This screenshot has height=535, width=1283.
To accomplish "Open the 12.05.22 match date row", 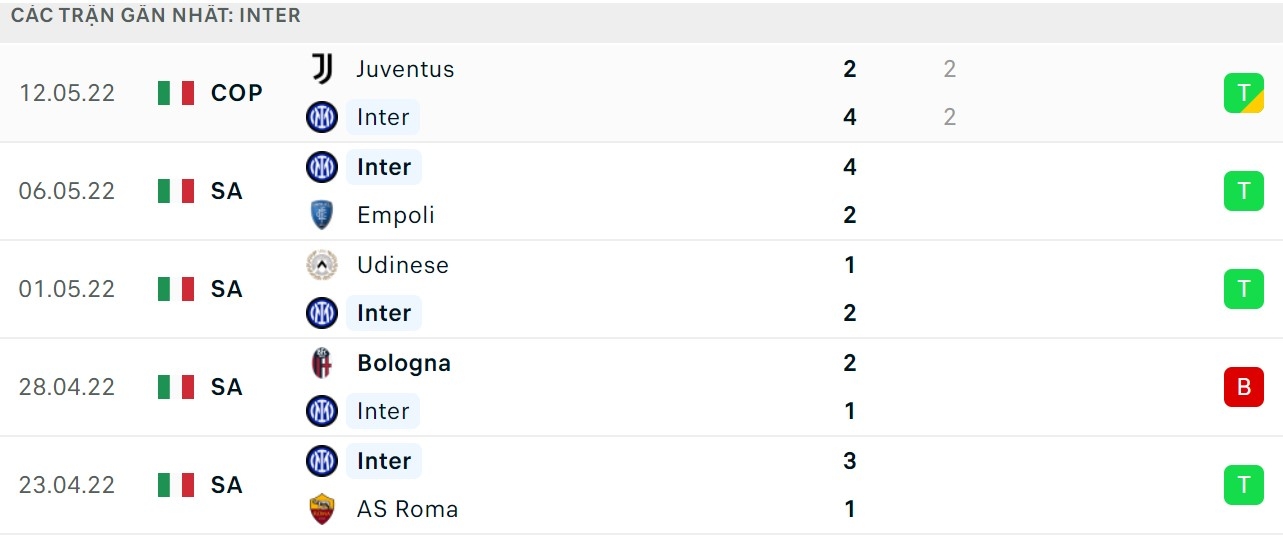I will pos(67,93).
